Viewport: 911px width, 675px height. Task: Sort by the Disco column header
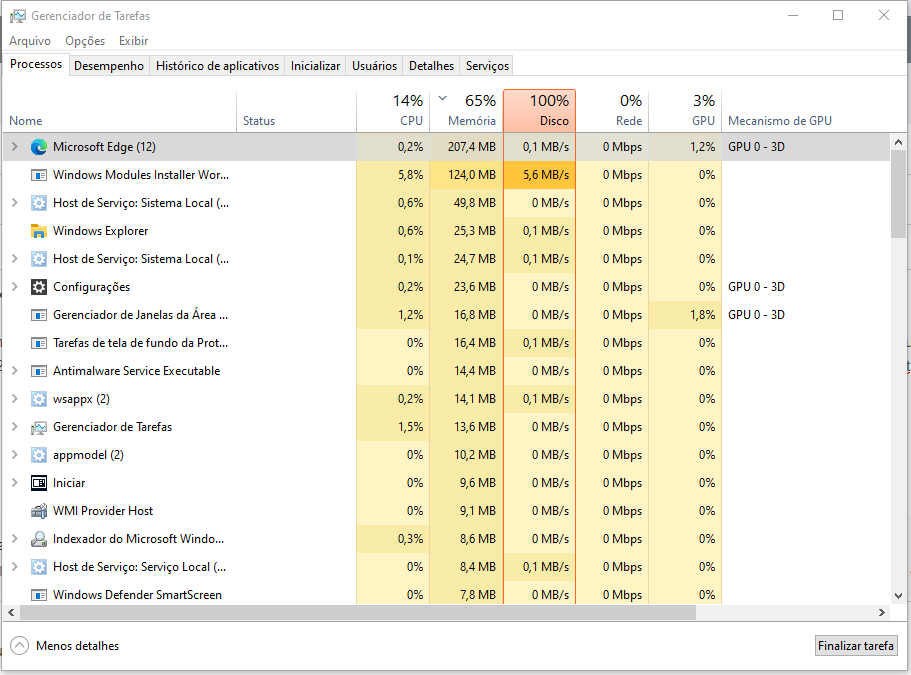(x=540, y=111)
